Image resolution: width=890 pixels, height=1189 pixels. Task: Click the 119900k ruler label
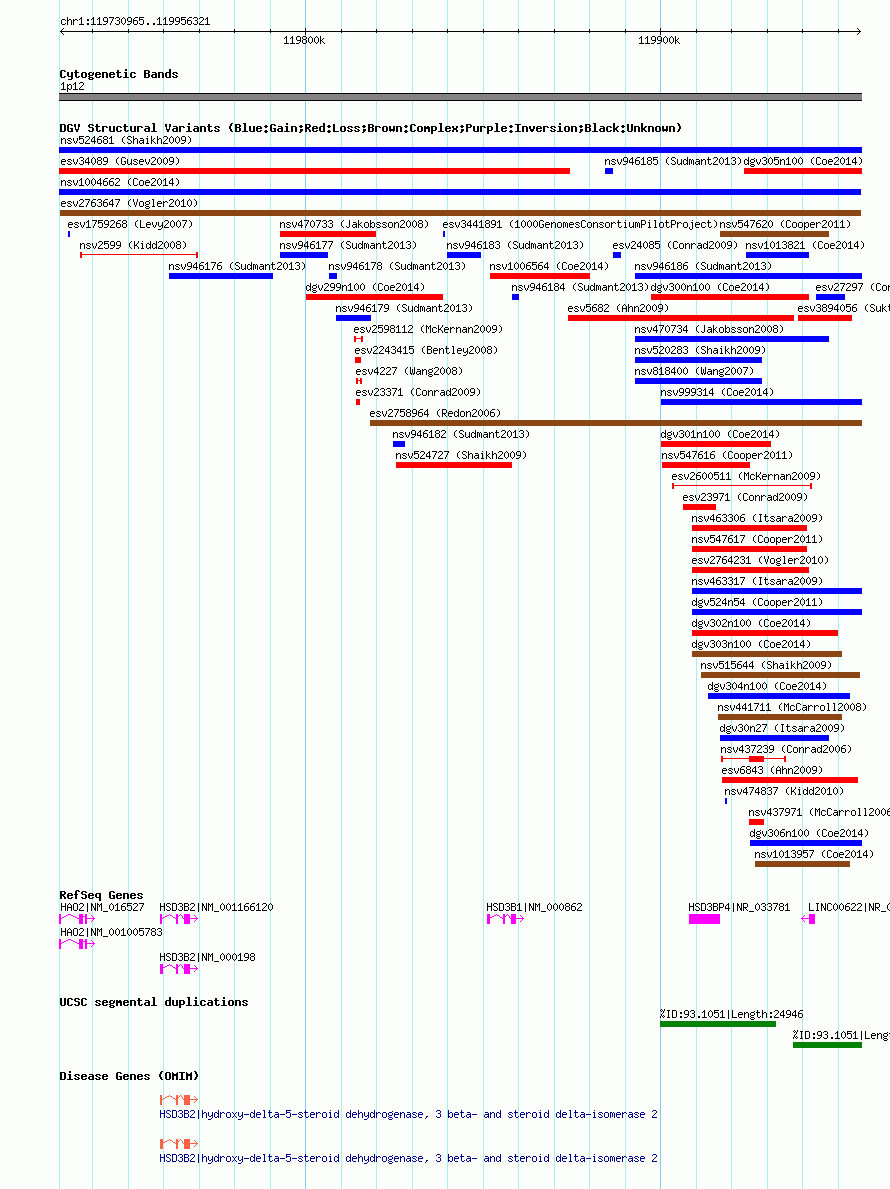click(x=659, y=40)
